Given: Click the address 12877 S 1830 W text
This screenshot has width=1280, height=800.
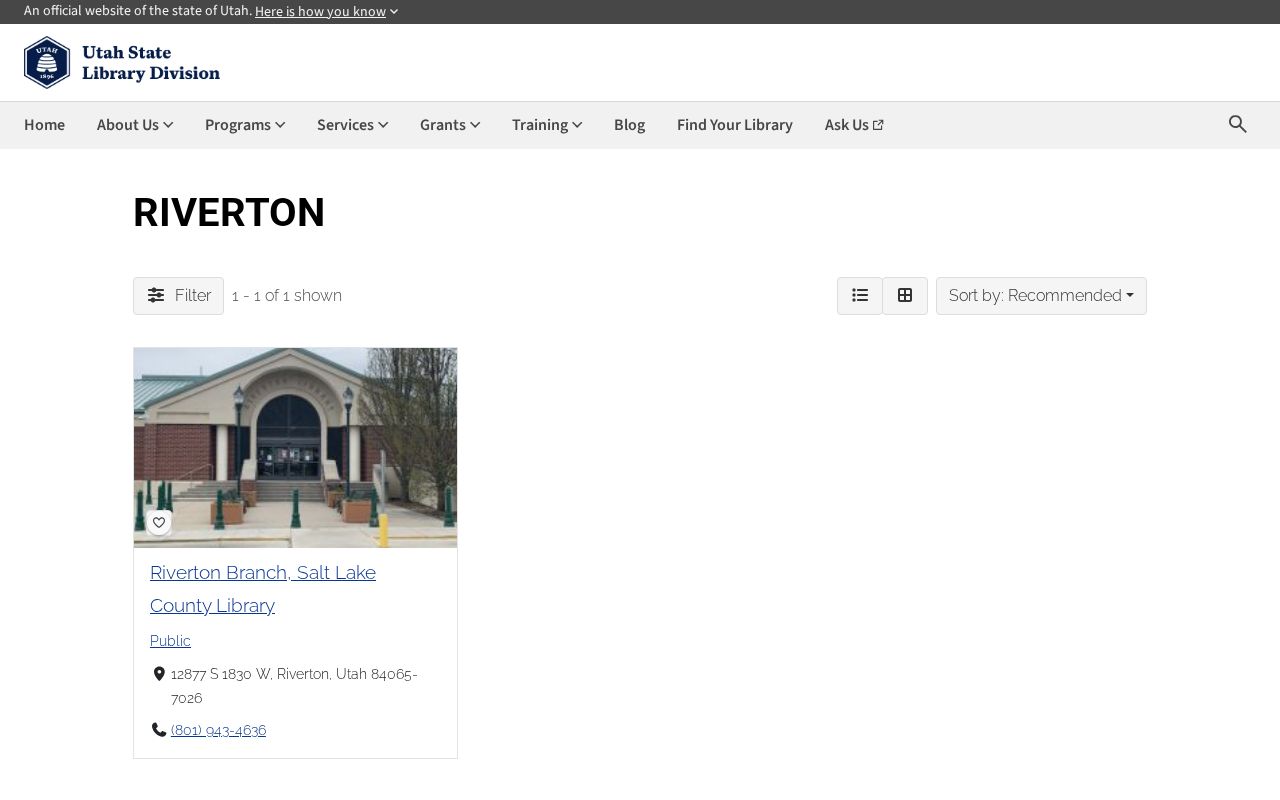Looking at the screenshot, I should pyautogui.click(x=294, y=686).
